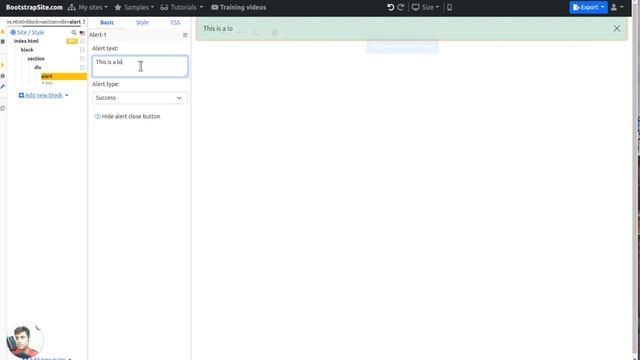
Task: Switch to the CSS tab
Action: [175, 22]
